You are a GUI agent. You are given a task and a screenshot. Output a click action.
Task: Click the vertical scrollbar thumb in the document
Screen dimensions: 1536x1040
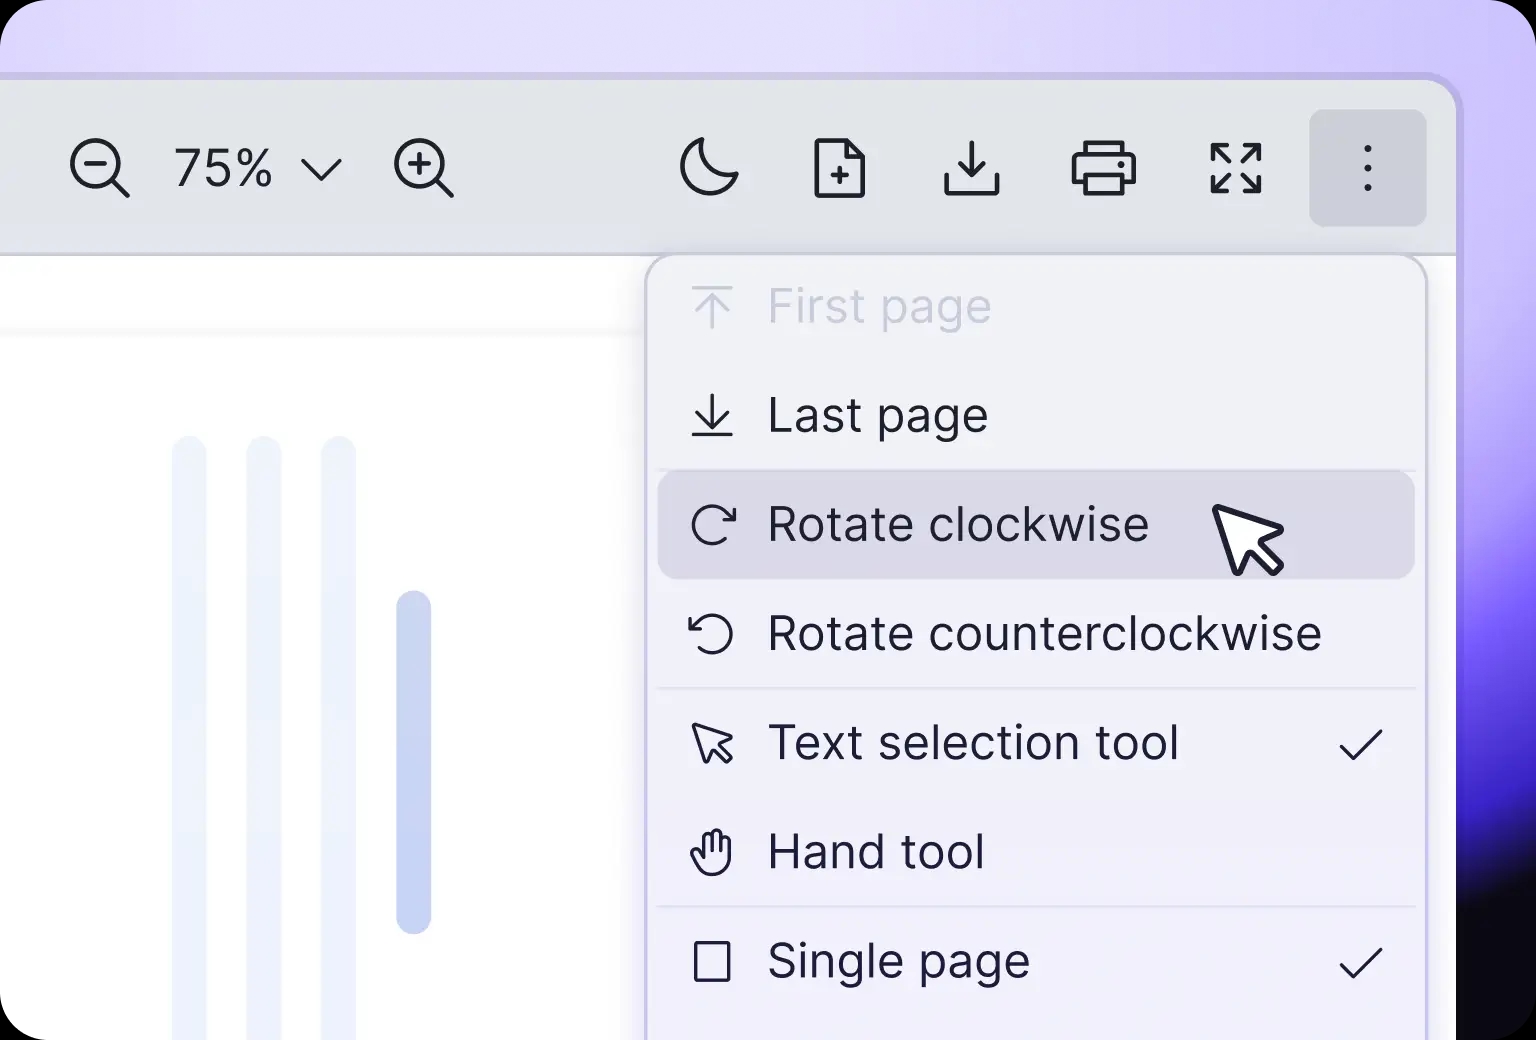pos(413,762)
